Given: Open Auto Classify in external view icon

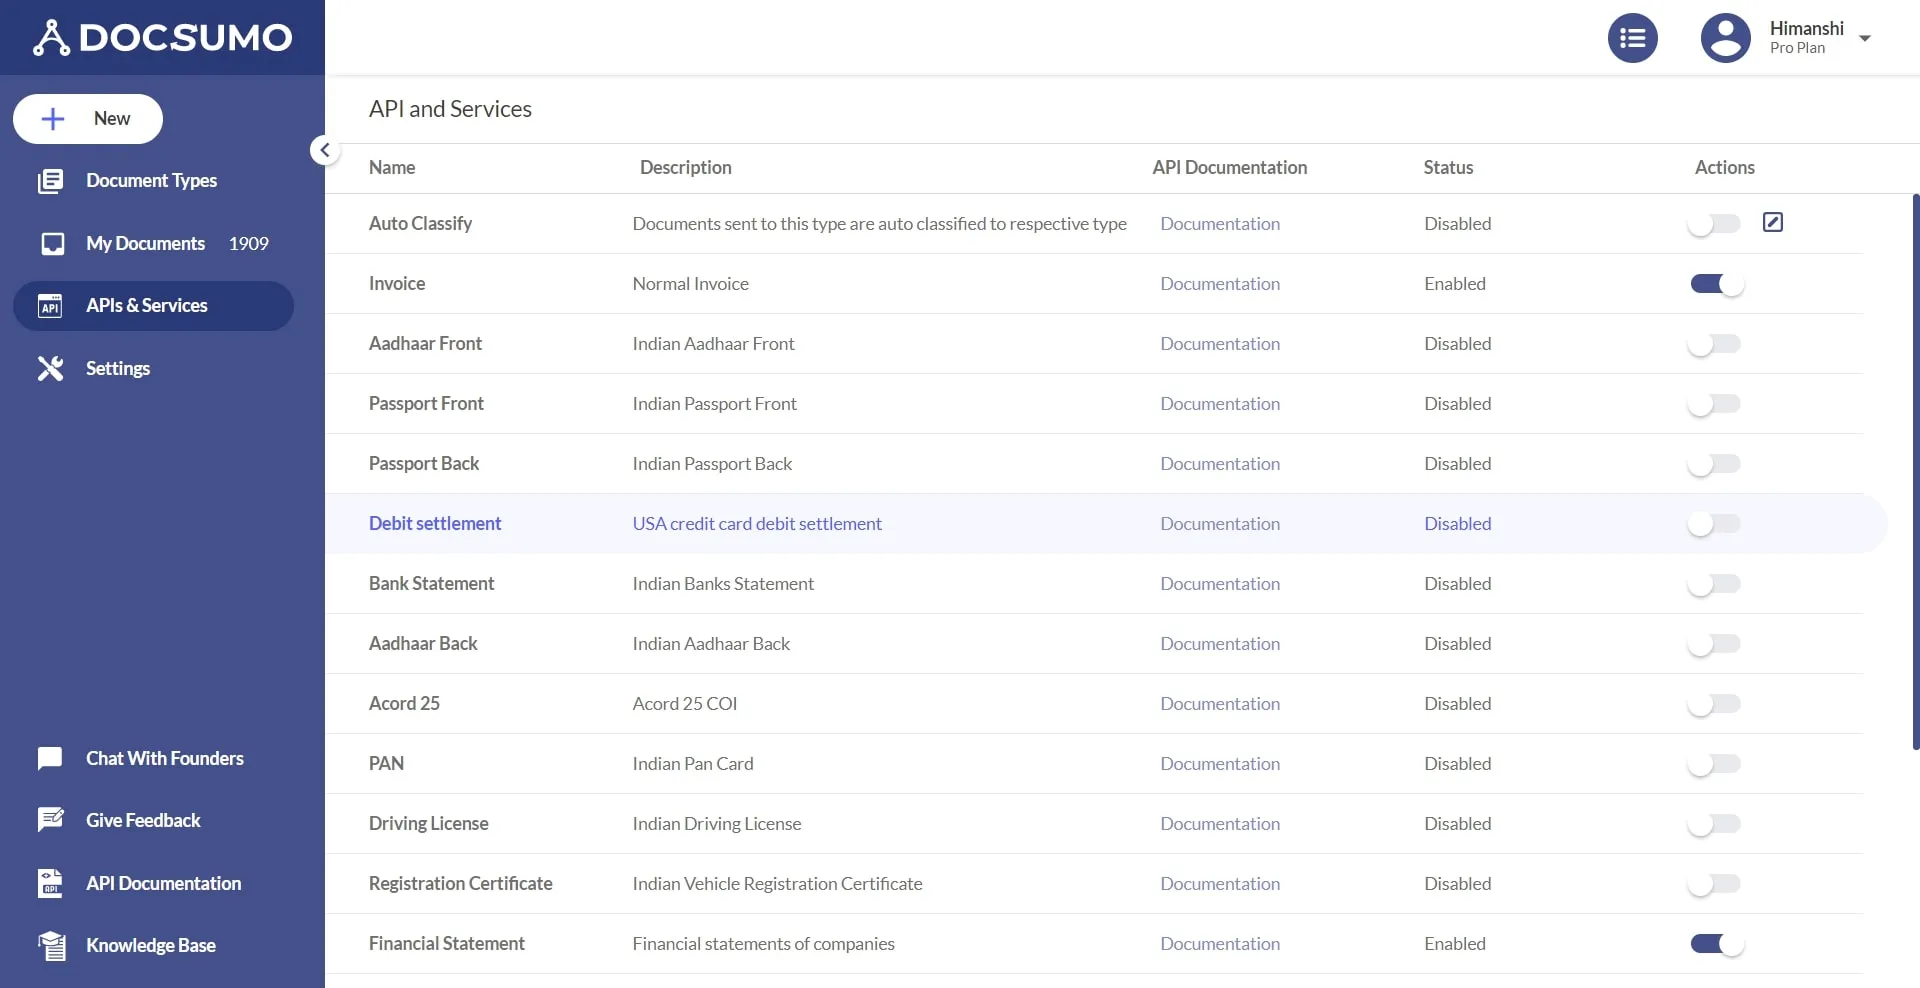Looking at the screenshot, I should click(x=1772, y=222).
